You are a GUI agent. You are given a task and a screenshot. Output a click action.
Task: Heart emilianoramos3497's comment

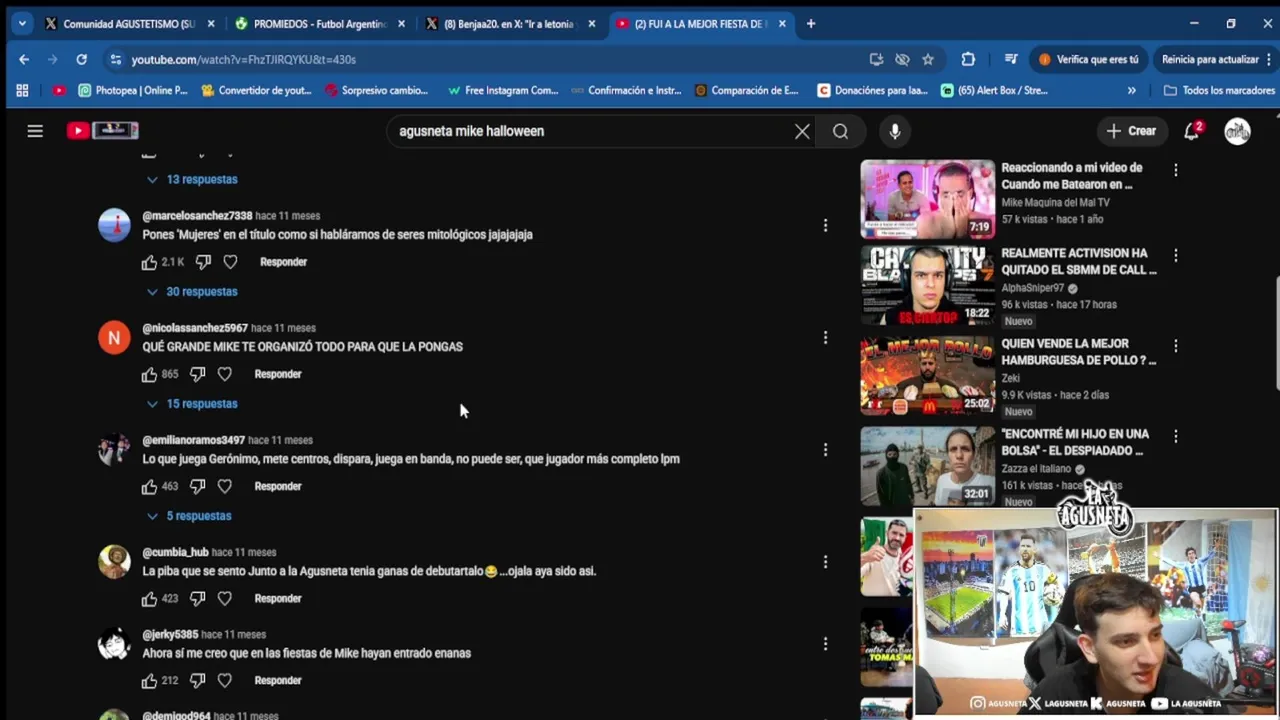(224, 486)
